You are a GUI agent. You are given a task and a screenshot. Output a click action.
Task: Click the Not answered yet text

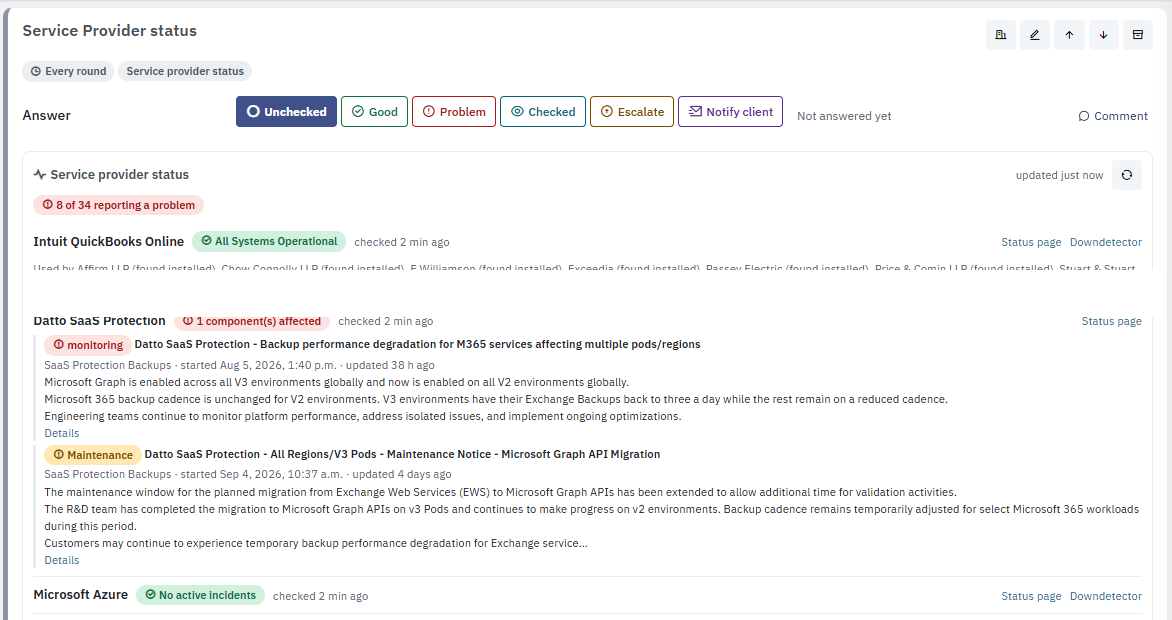(x=844, y=116)
